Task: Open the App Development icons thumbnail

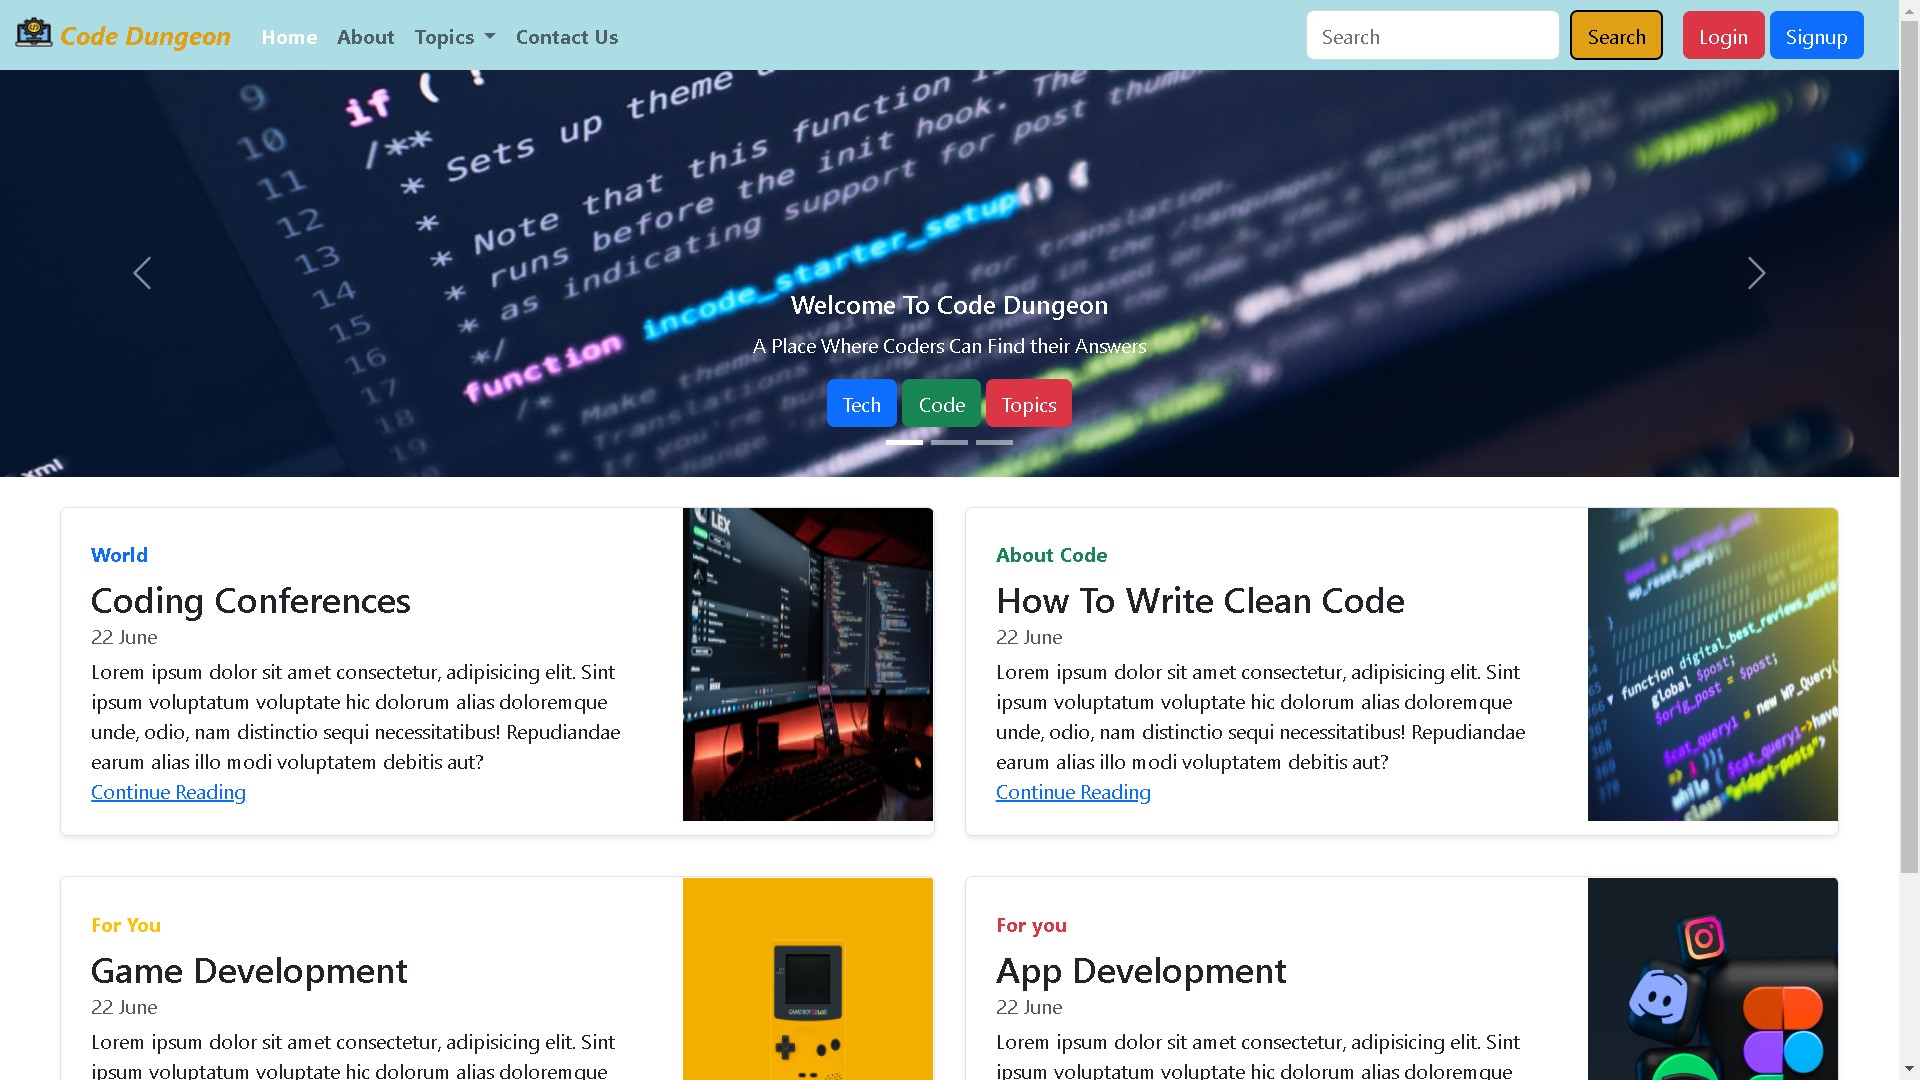Action: coord(1712,979)
